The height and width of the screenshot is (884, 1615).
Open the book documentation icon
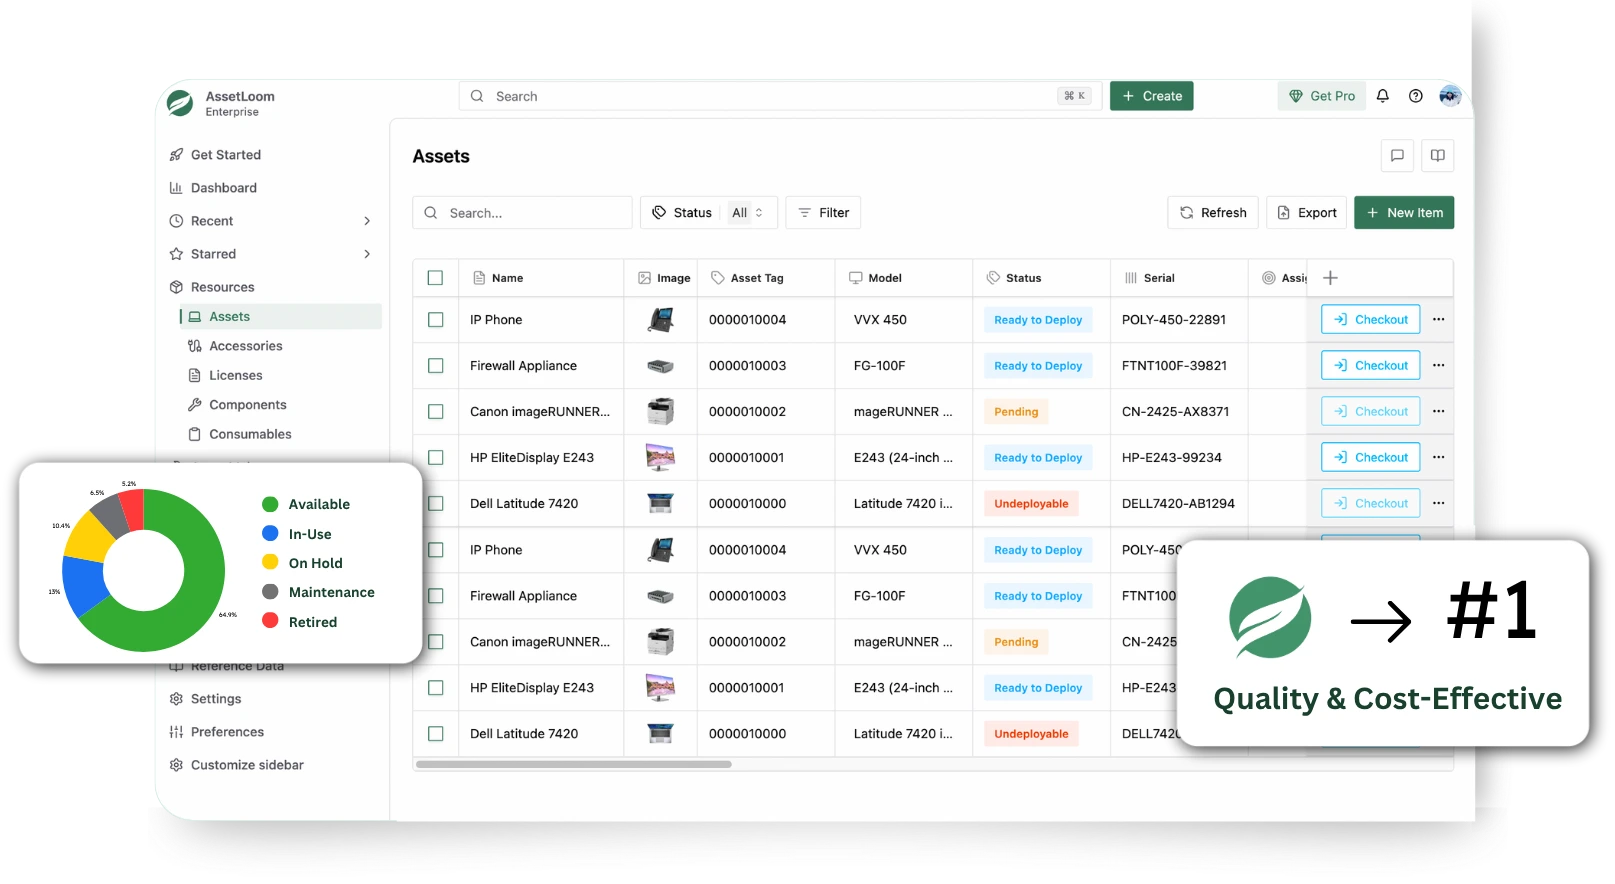click(1437, 156)
